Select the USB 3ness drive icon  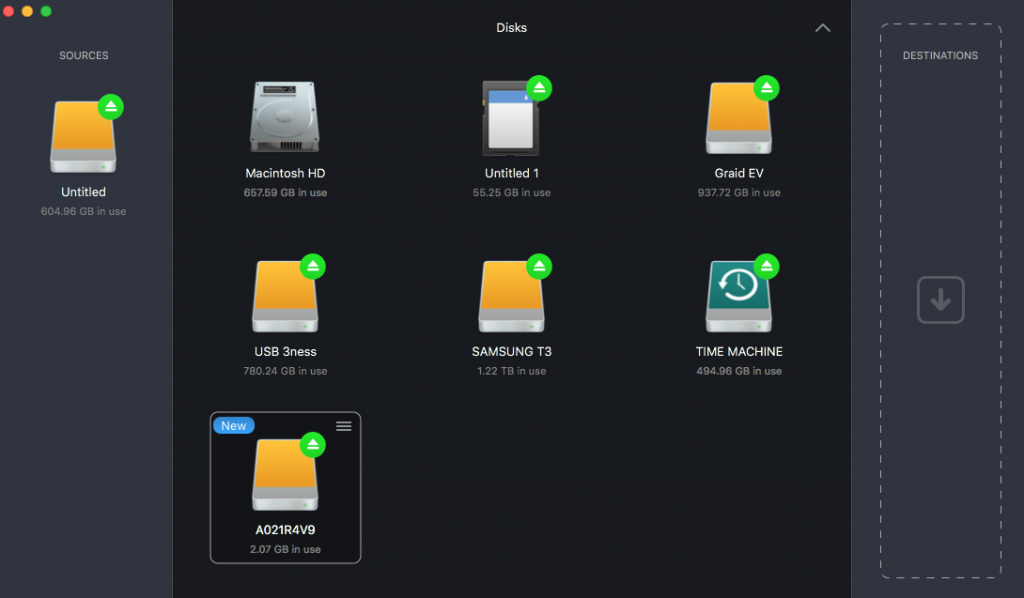click(285, 297)
